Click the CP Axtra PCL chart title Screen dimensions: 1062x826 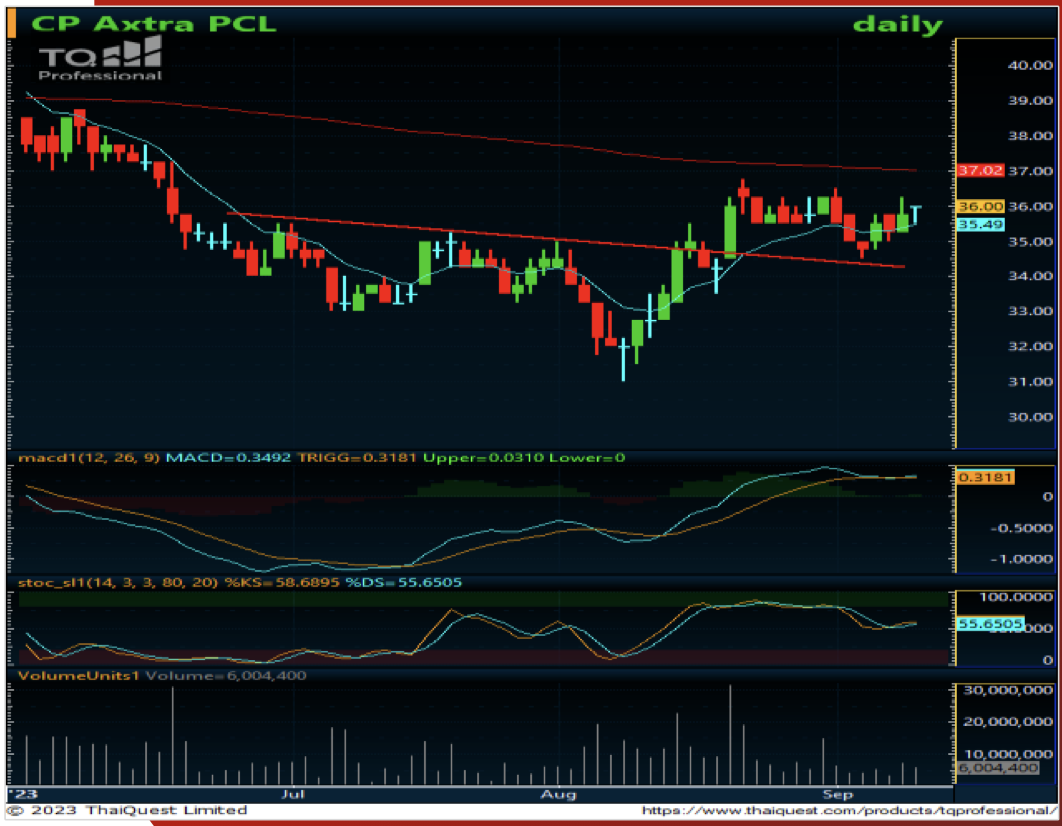pyautogui.click(x=154, y=24)
